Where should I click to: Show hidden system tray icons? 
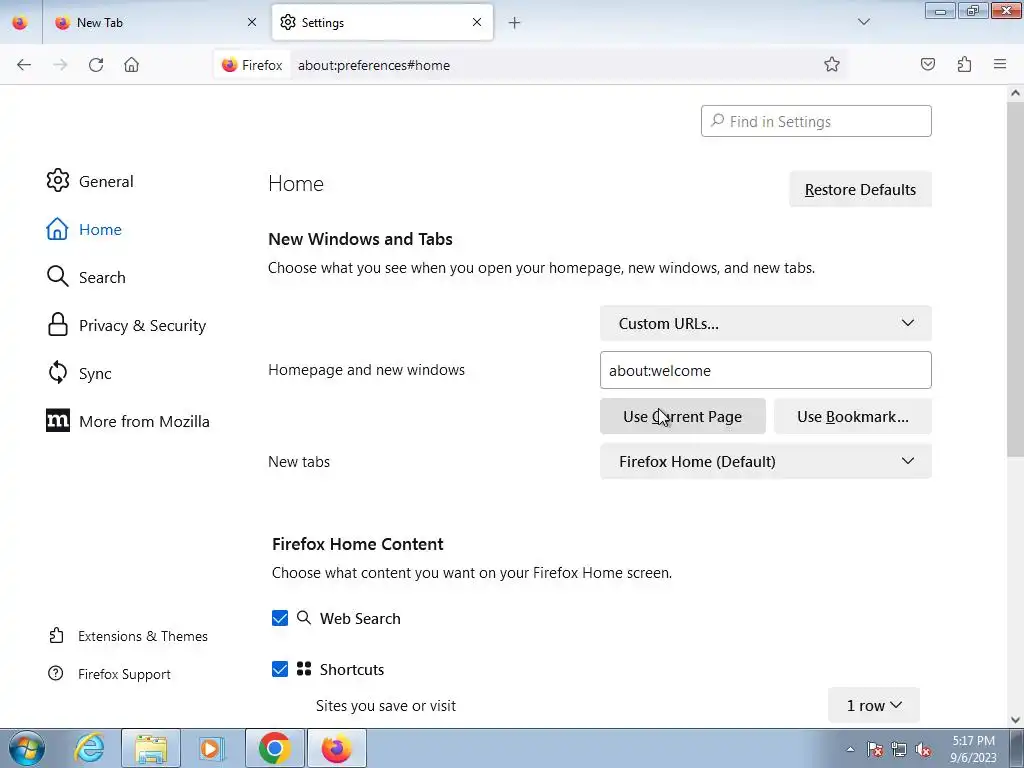tap(850, 749)
